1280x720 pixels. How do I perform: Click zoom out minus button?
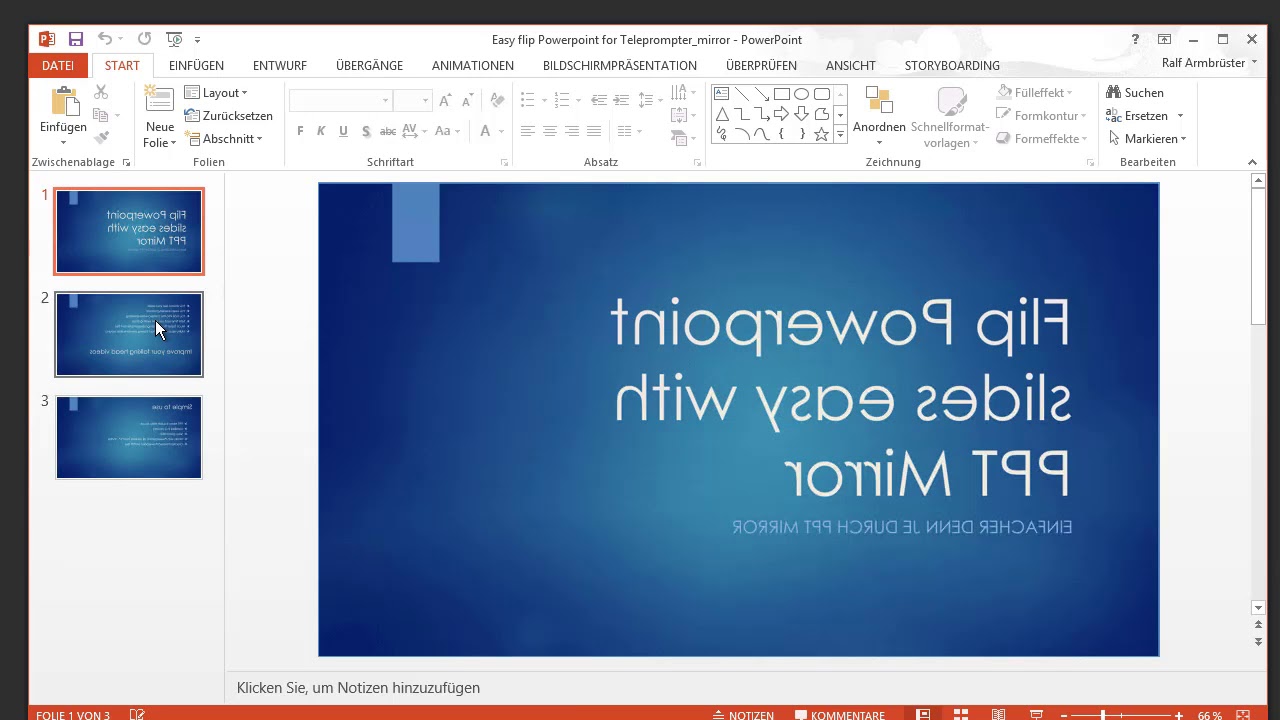tap(1064, 714)
